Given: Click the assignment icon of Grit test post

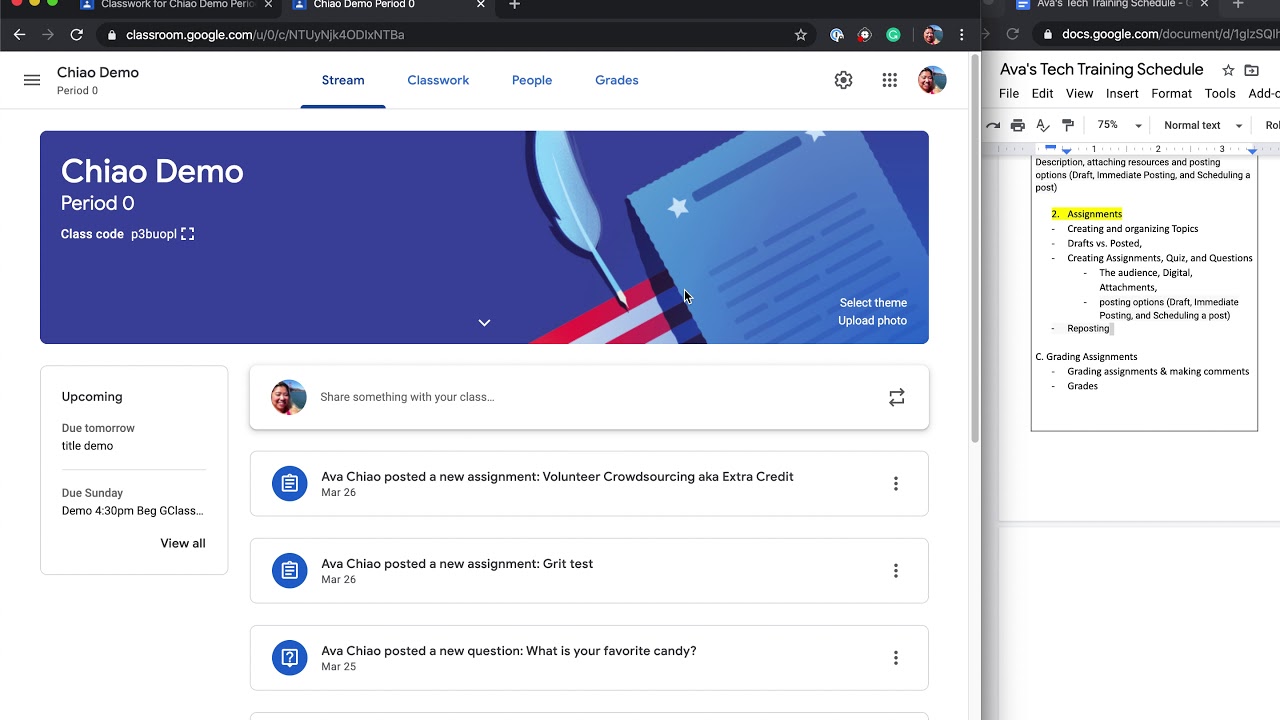Looking at the screenshot, I should pyautogui.click(x=289, y=571).
